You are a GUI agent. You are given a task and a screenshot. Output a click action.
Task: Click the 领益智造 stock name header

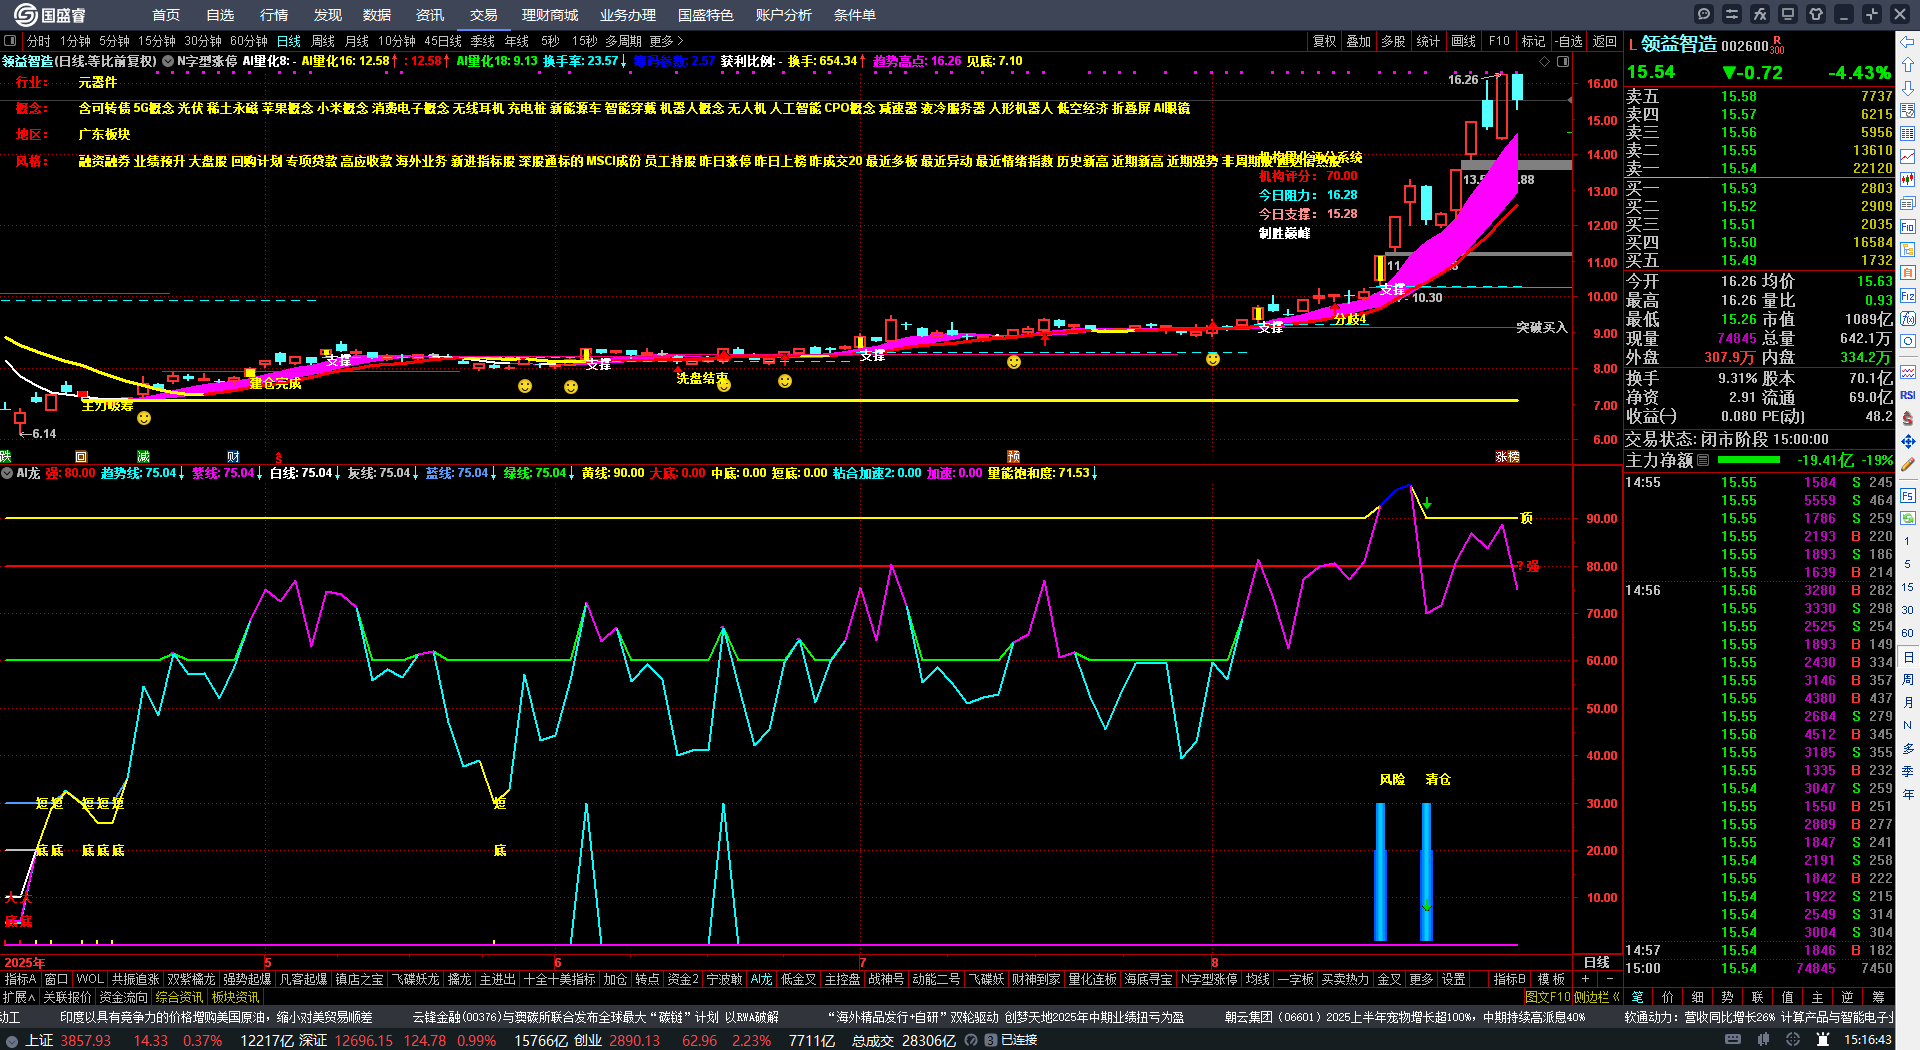coord(1679,44)
